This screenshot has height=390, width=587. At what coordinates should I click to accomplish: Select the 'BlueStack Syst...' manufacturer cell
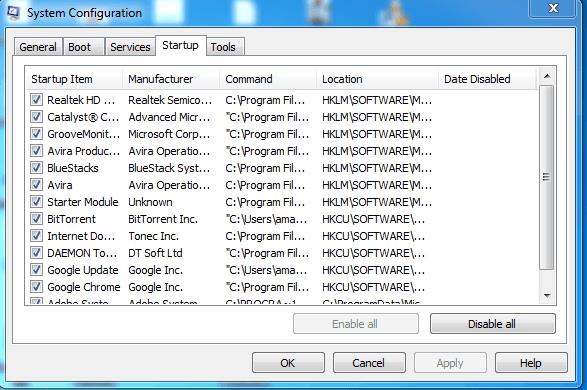pos(169,168)
